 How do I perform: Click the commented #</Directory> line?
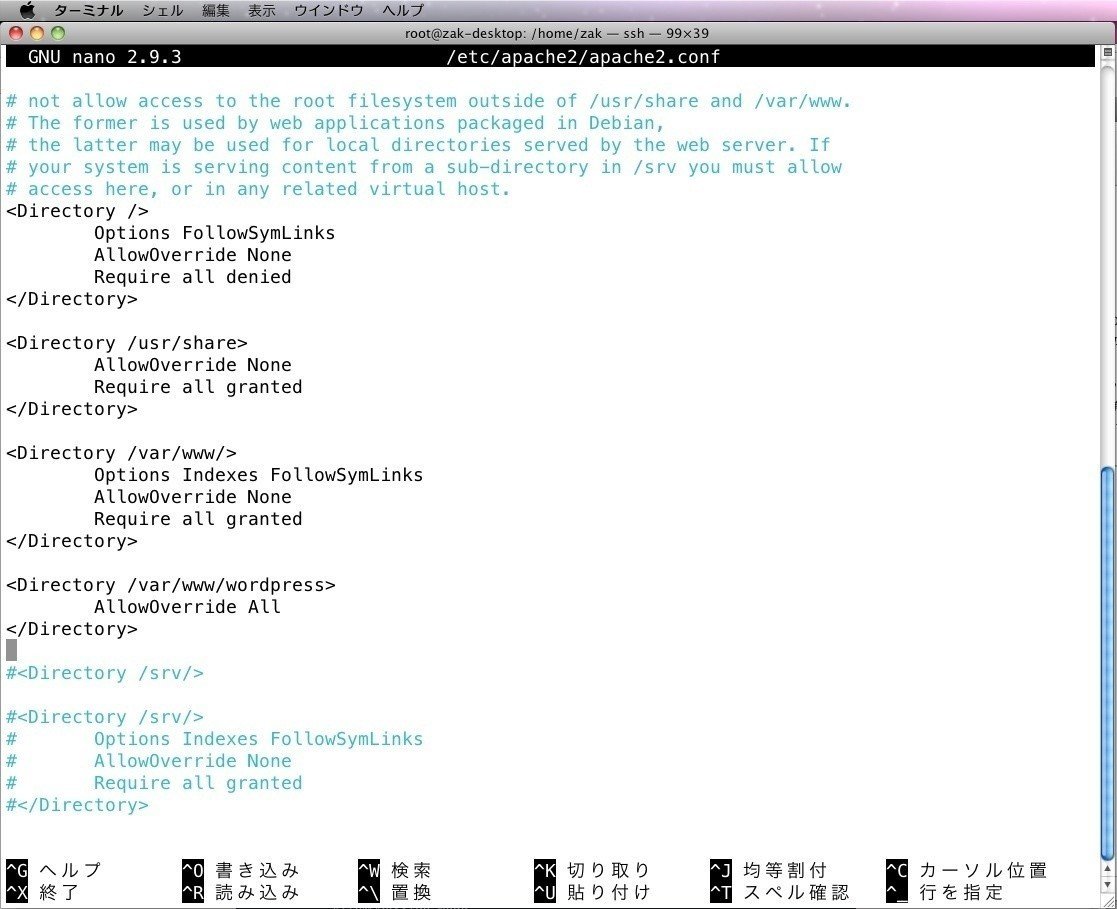(x=78, y=805)
